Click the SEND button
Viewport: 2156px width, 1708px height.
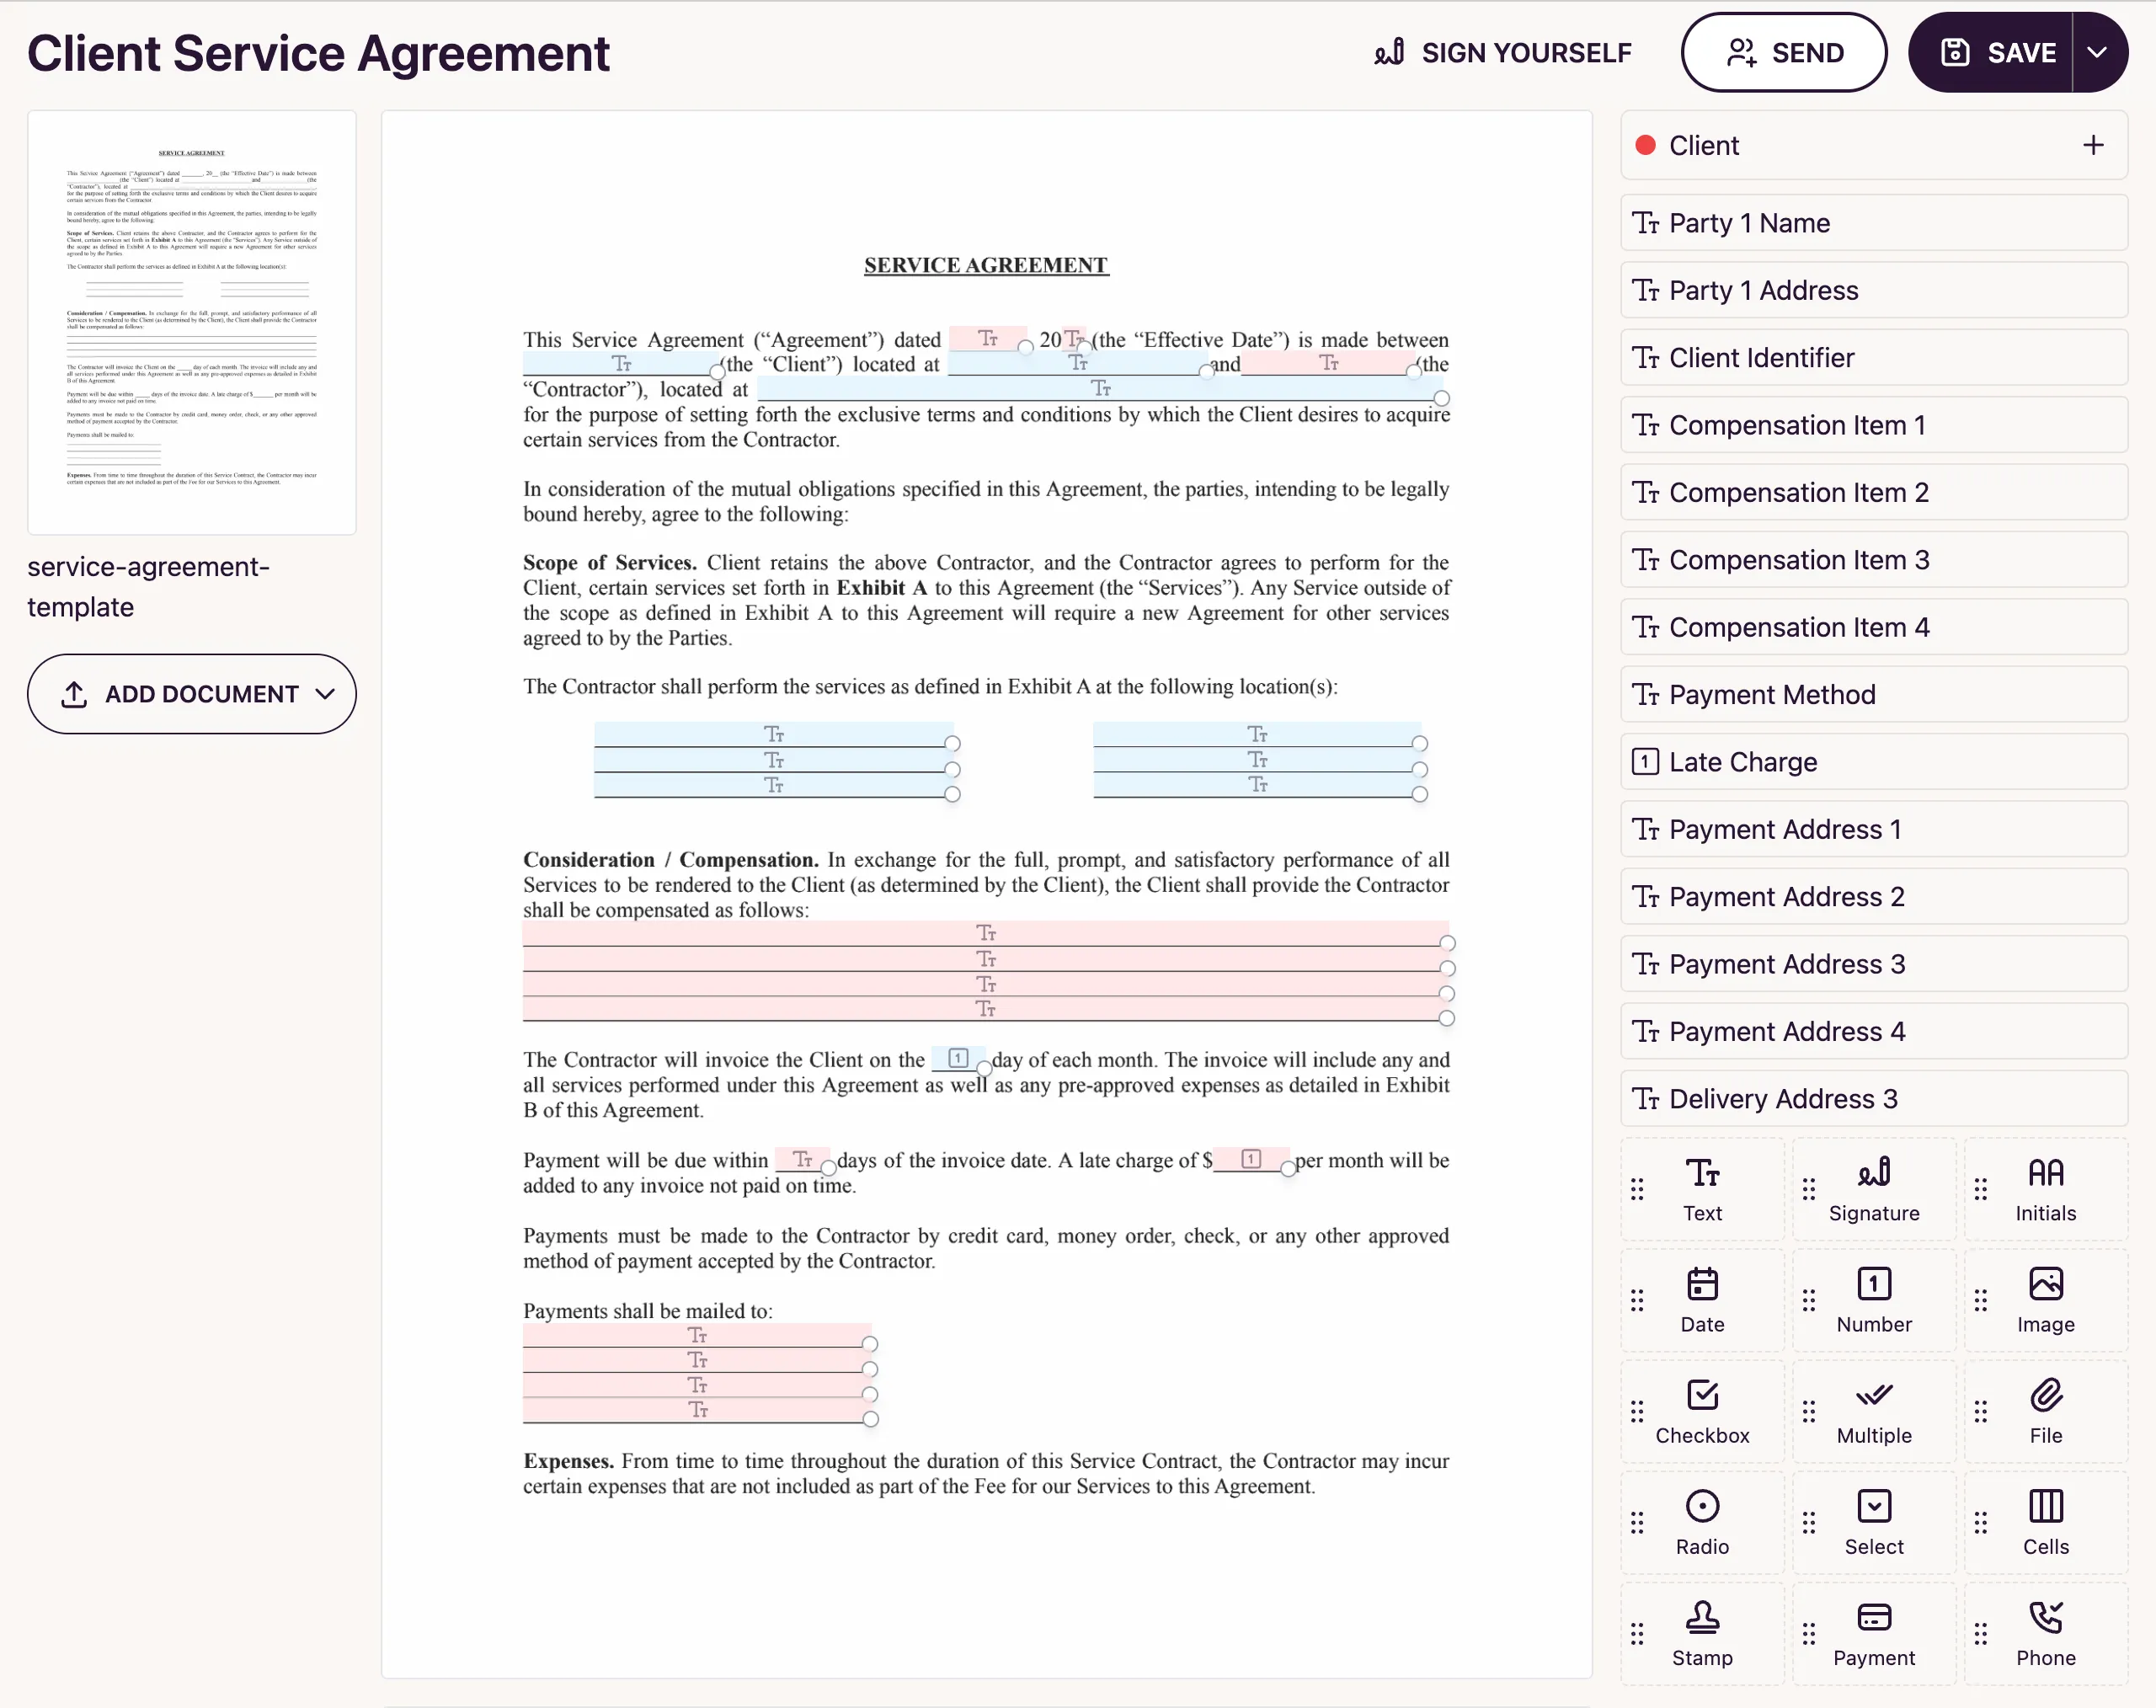[1783, 52]
